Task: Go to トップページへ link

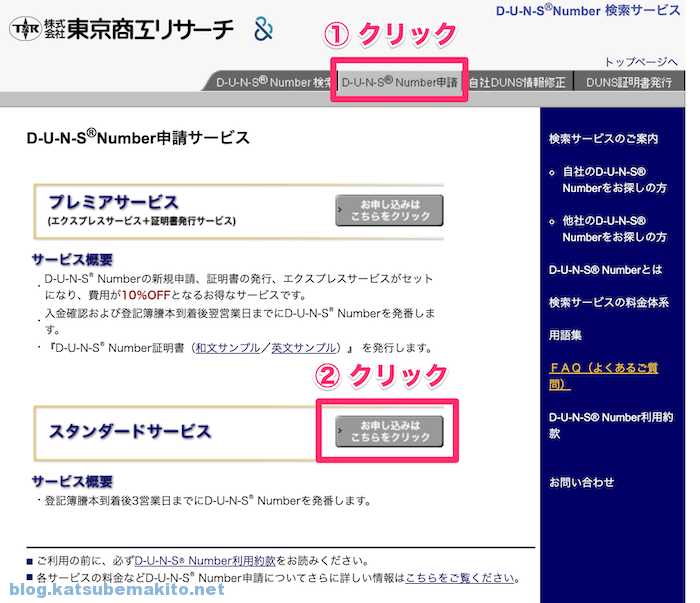Action: (x=641, y=62)
